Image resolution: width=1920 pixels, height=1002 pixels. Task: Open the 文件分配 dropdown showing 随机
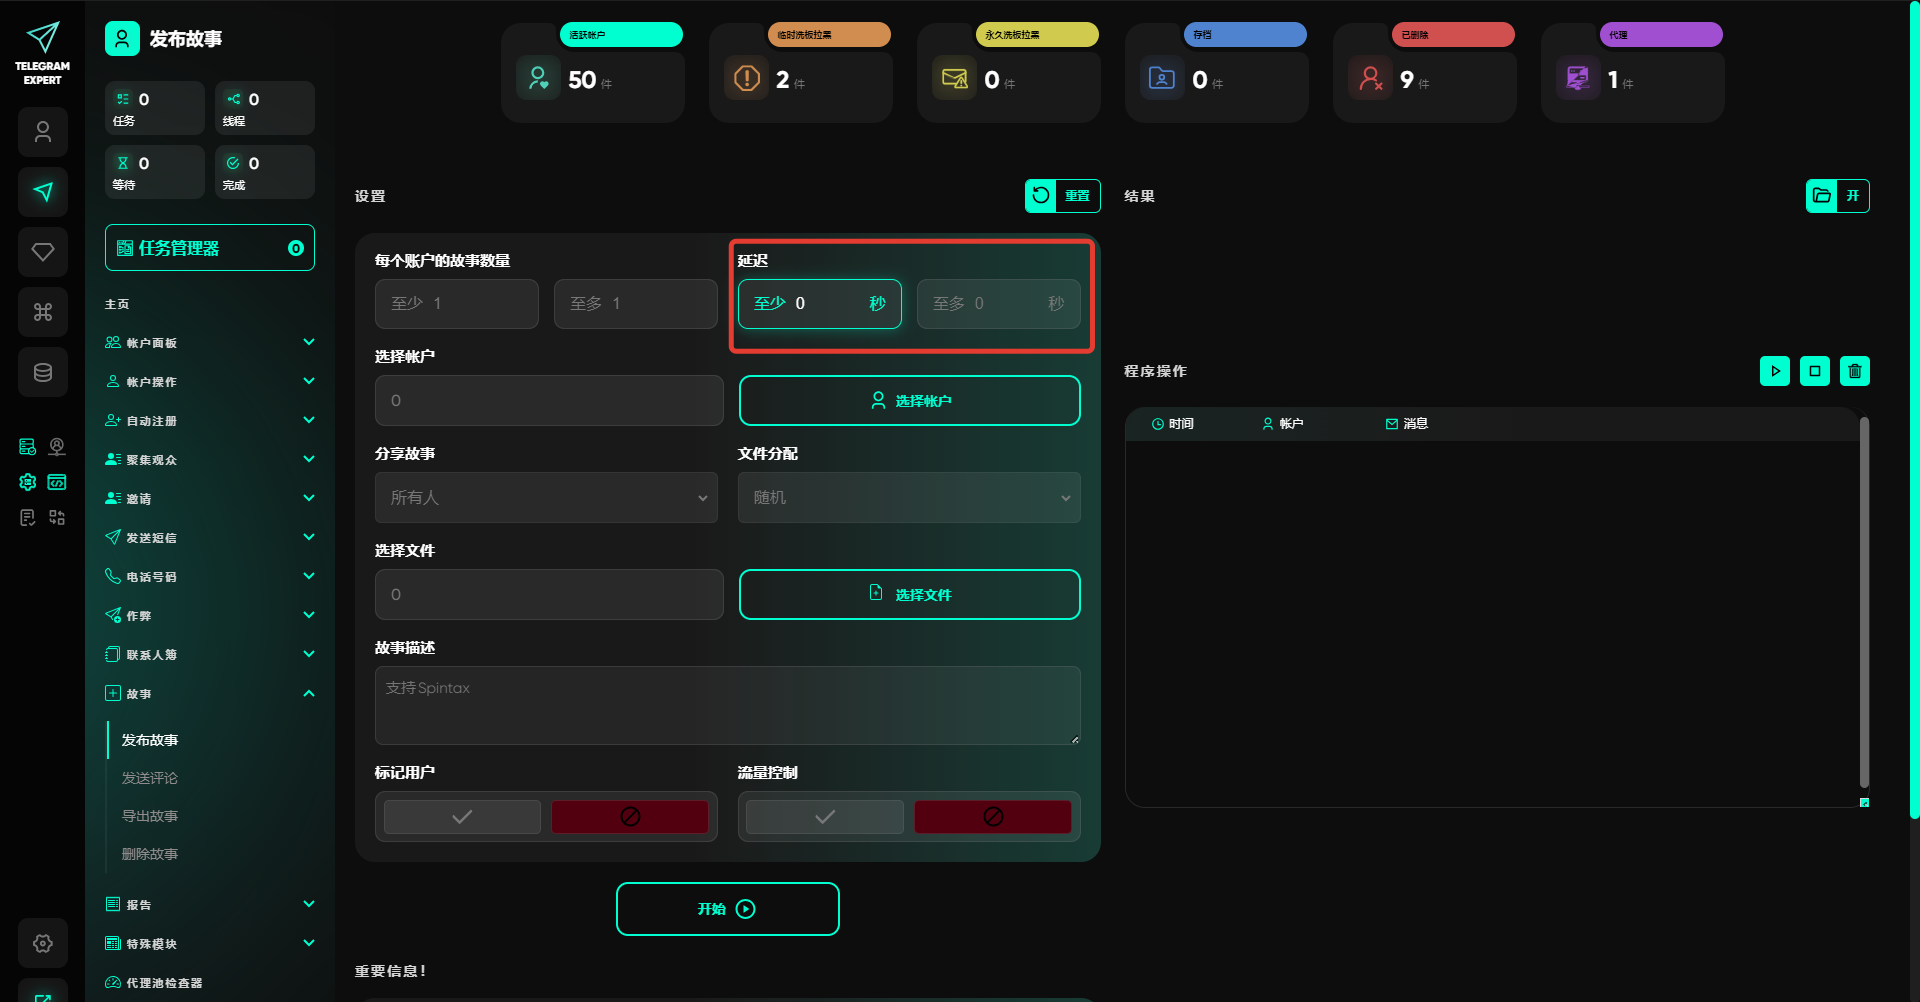pyautogui.click(x=909, y=498)
